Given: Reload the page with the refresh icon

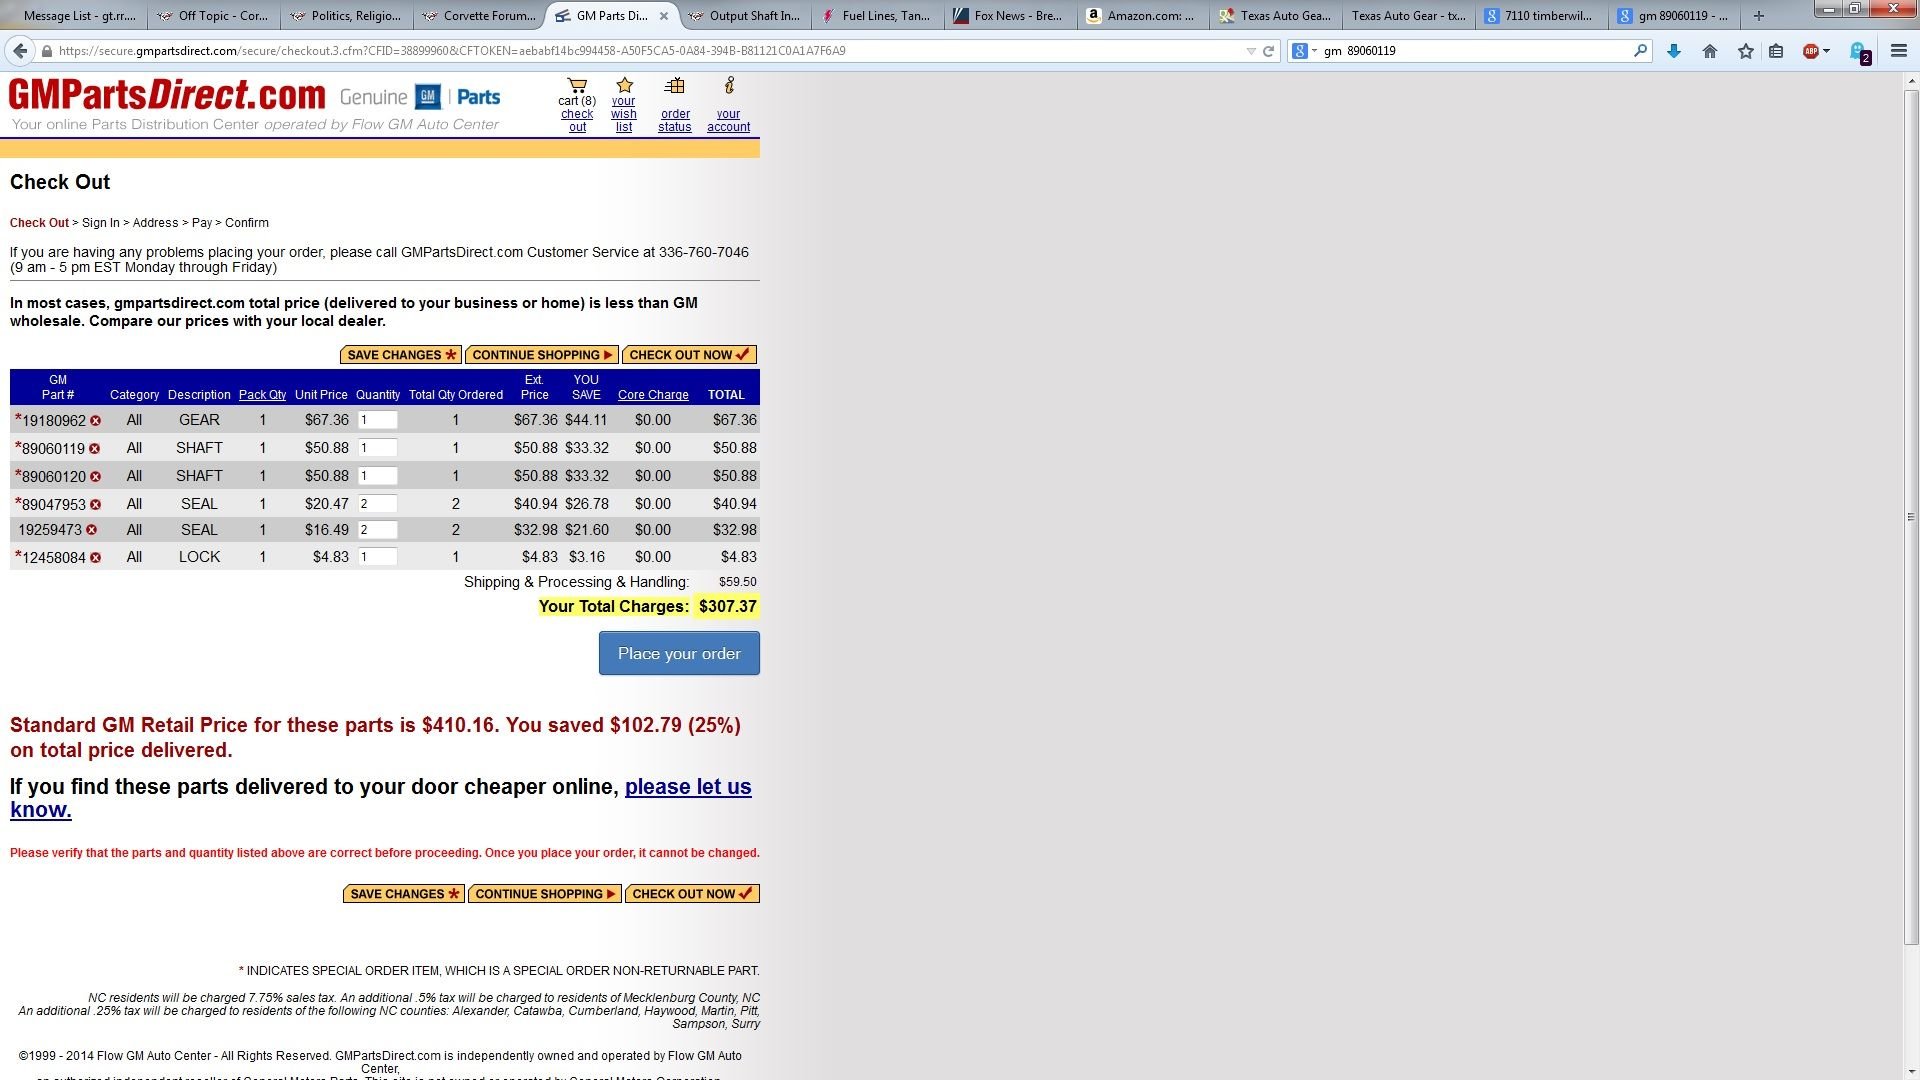Looking at the screenshot, I should (x=1269, y=51).
